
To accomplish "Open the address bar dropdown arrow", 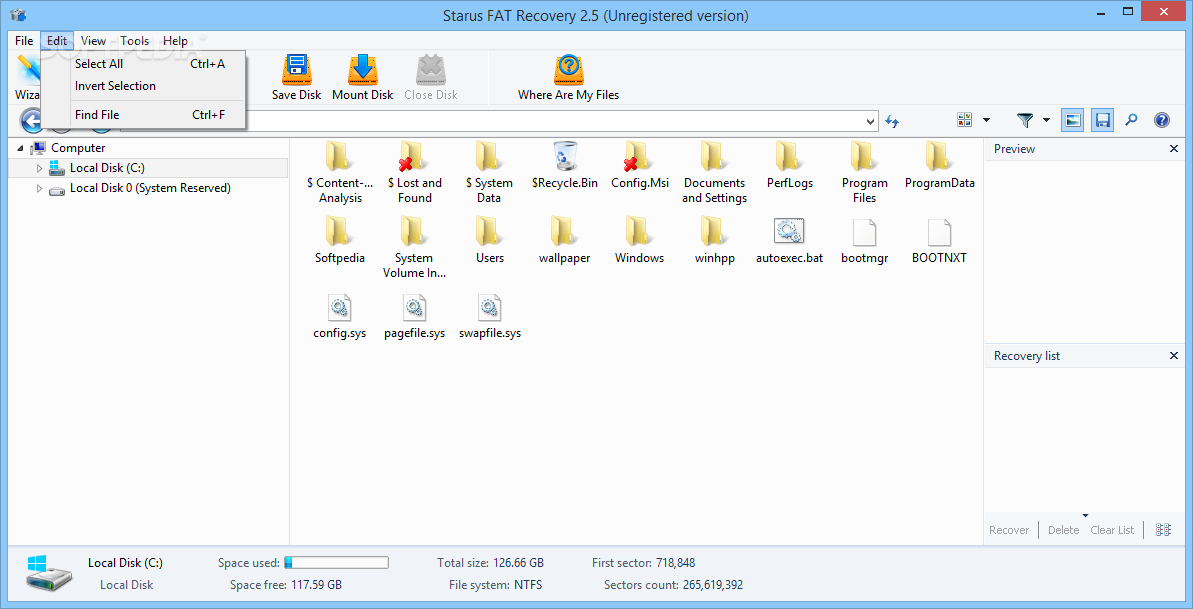I will (x=871, y=121).
